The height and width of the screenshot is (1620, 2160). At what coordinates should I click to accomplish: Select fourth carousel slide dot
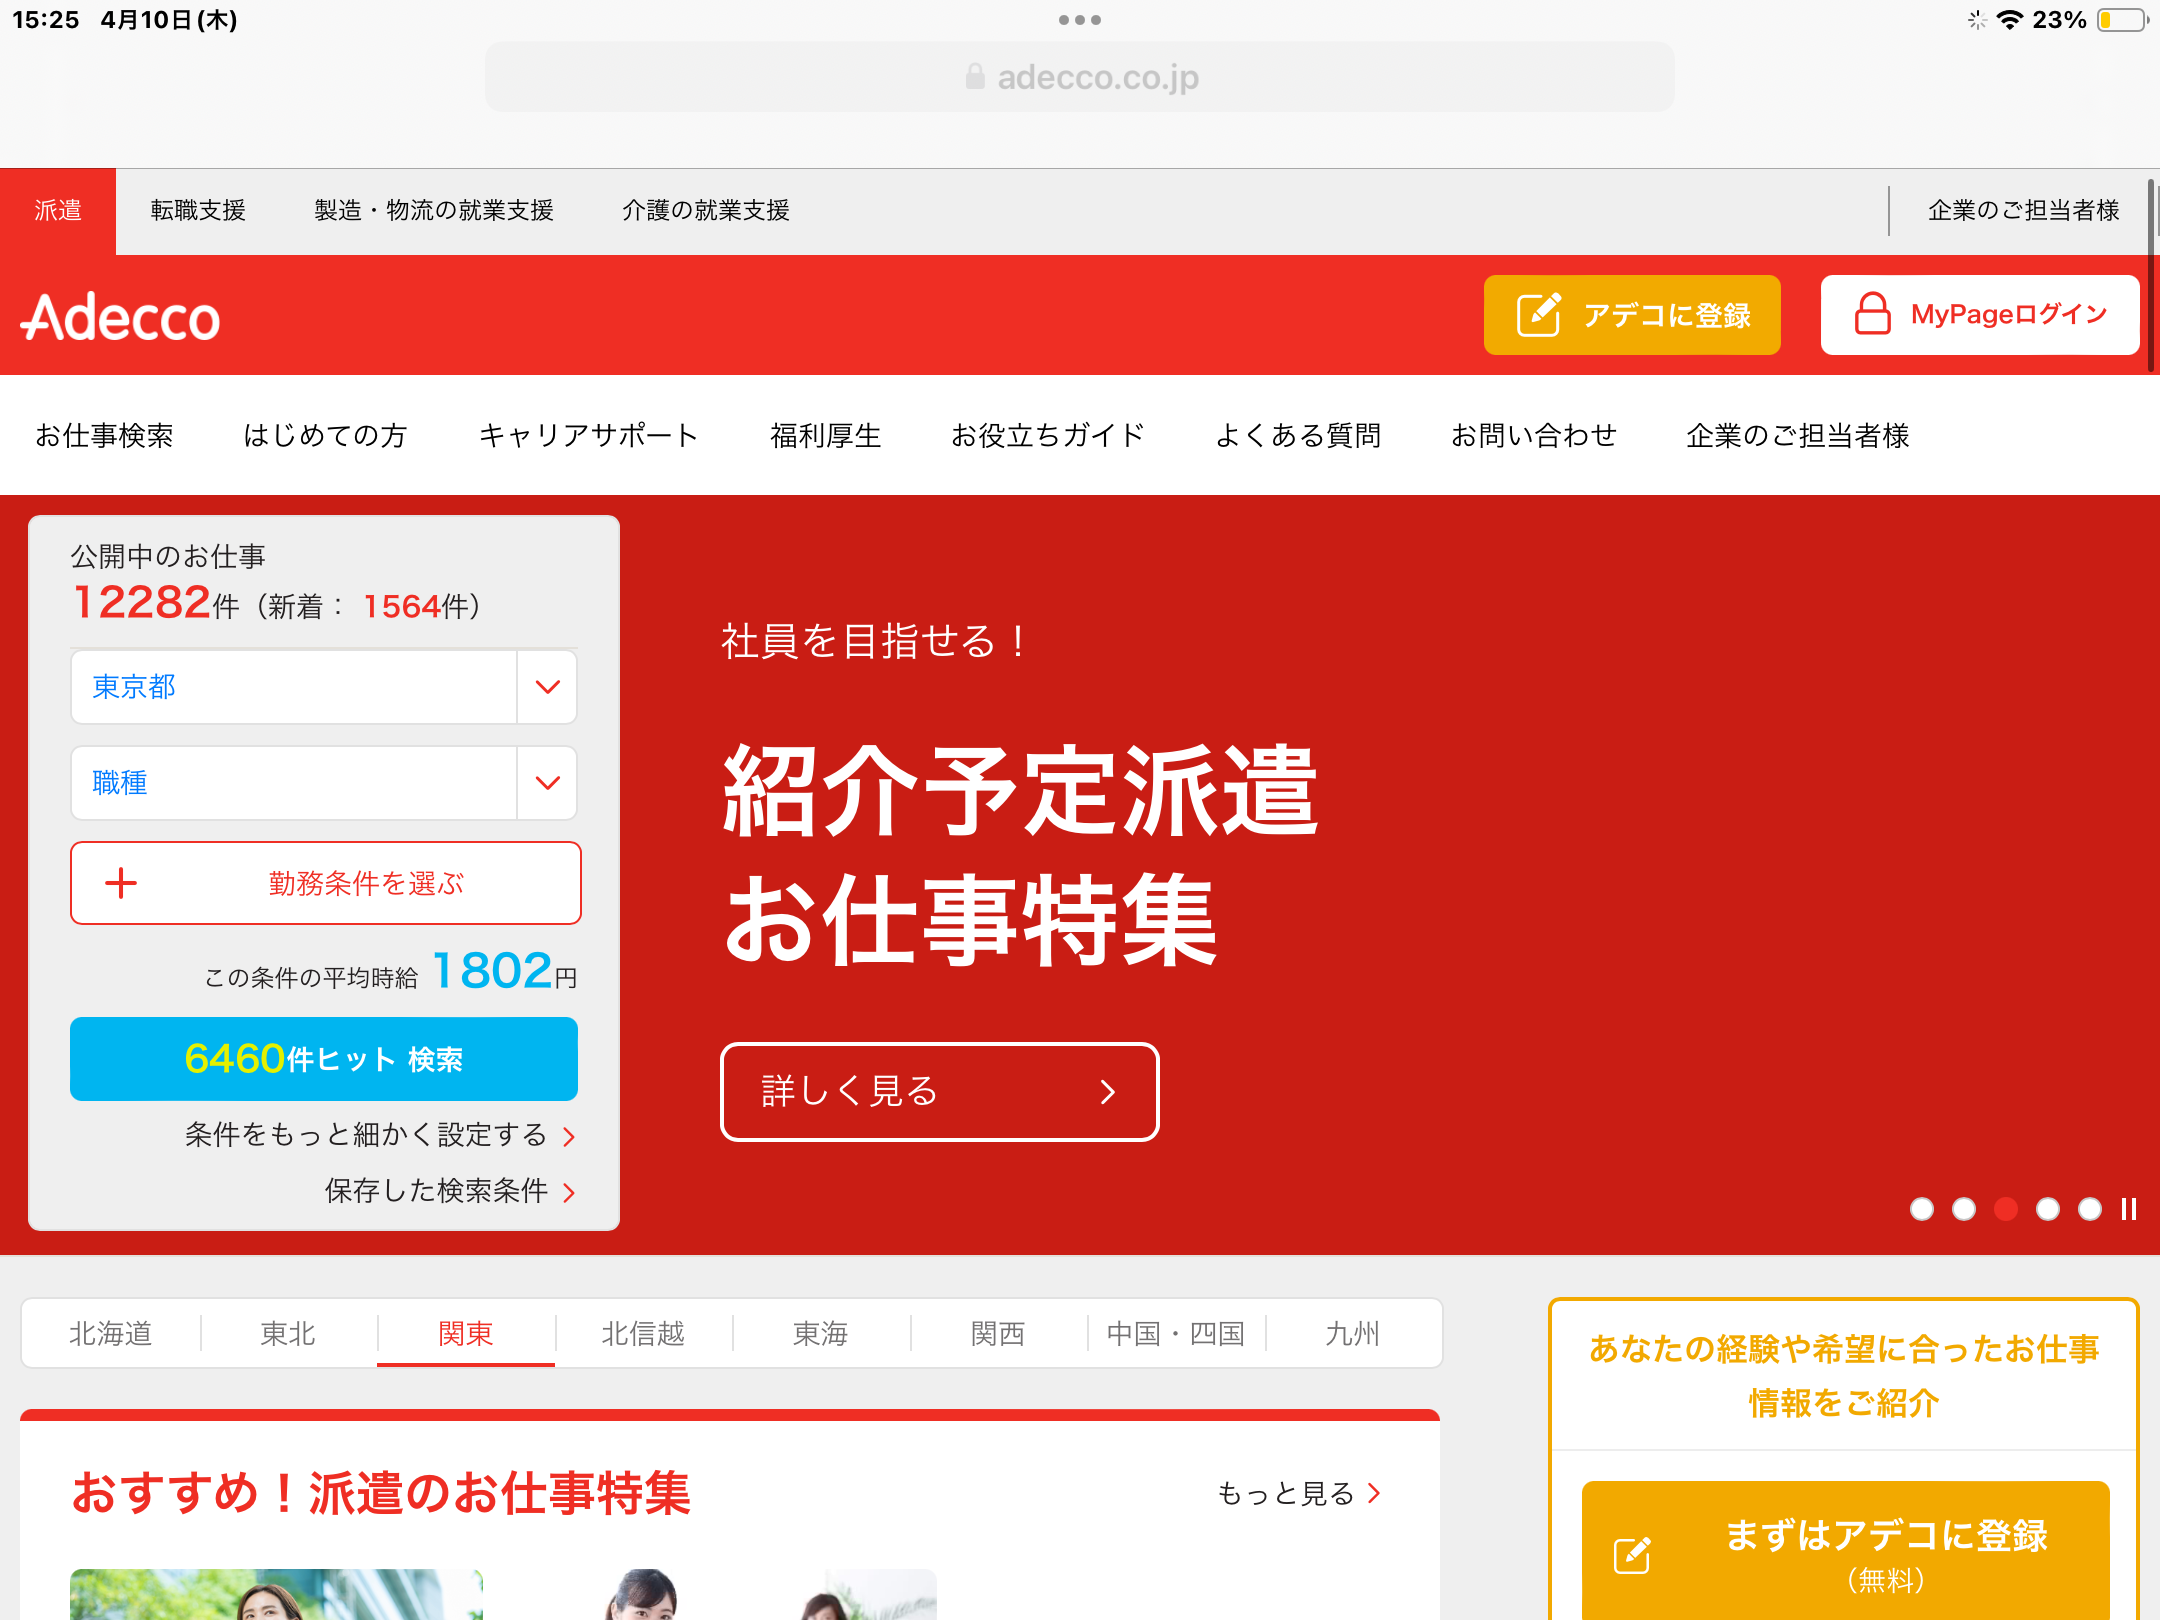2048,1209
